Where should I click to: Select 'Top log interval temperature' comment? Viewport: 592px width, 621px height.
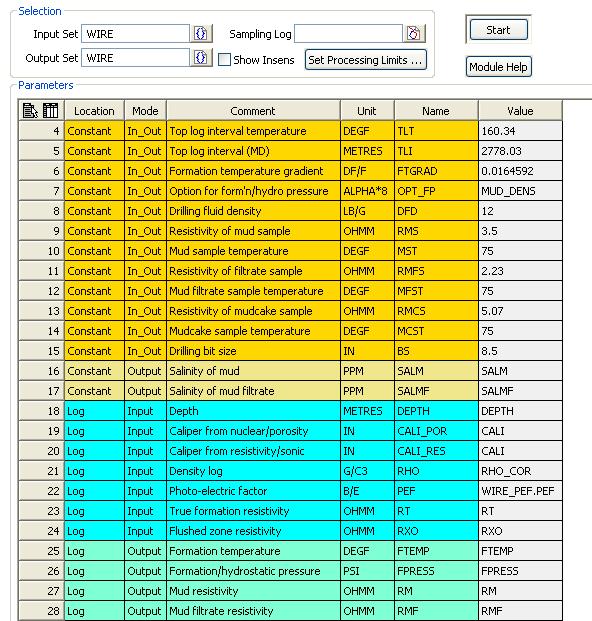pos(253,131)
